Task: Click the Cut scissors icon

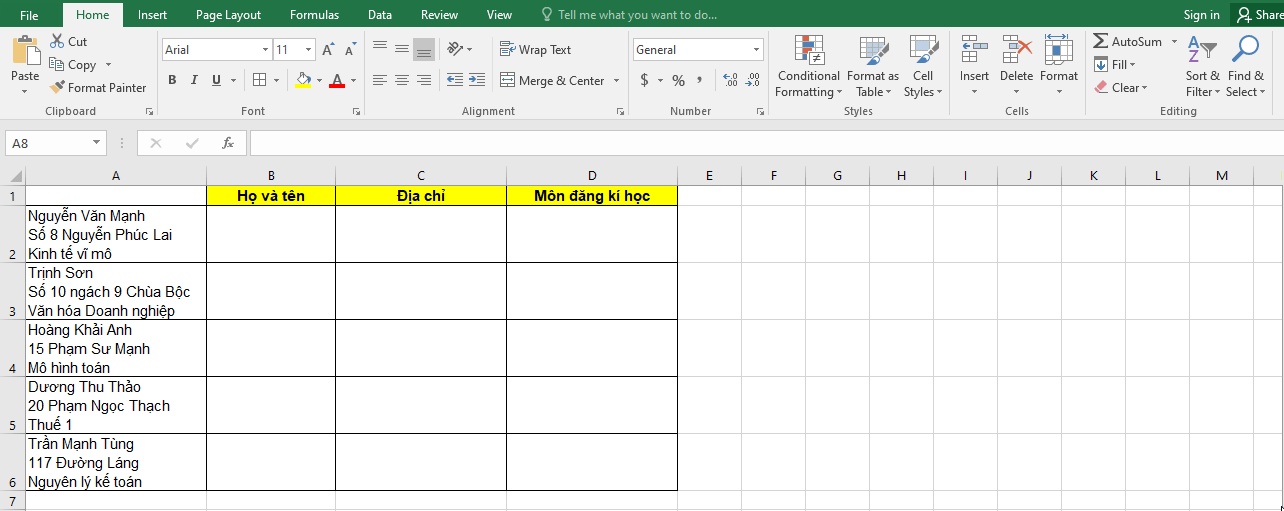Action: click(x=57, y=41)
